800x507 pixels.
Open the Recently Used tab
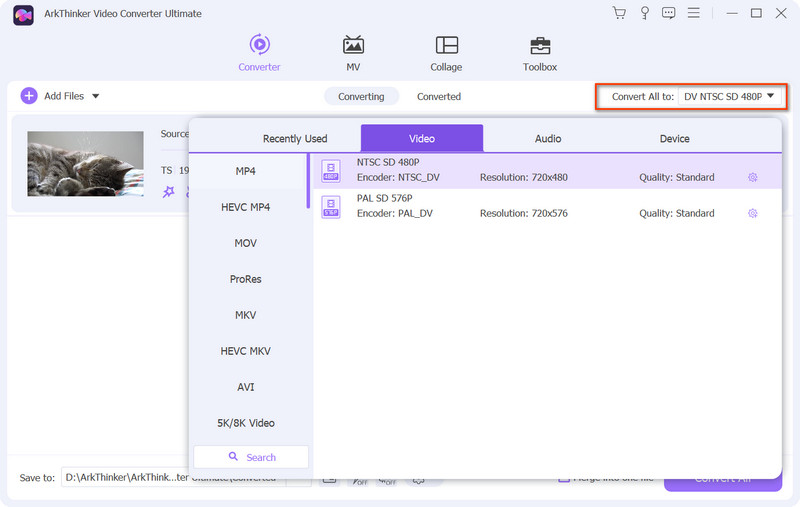tap(295, 138)
